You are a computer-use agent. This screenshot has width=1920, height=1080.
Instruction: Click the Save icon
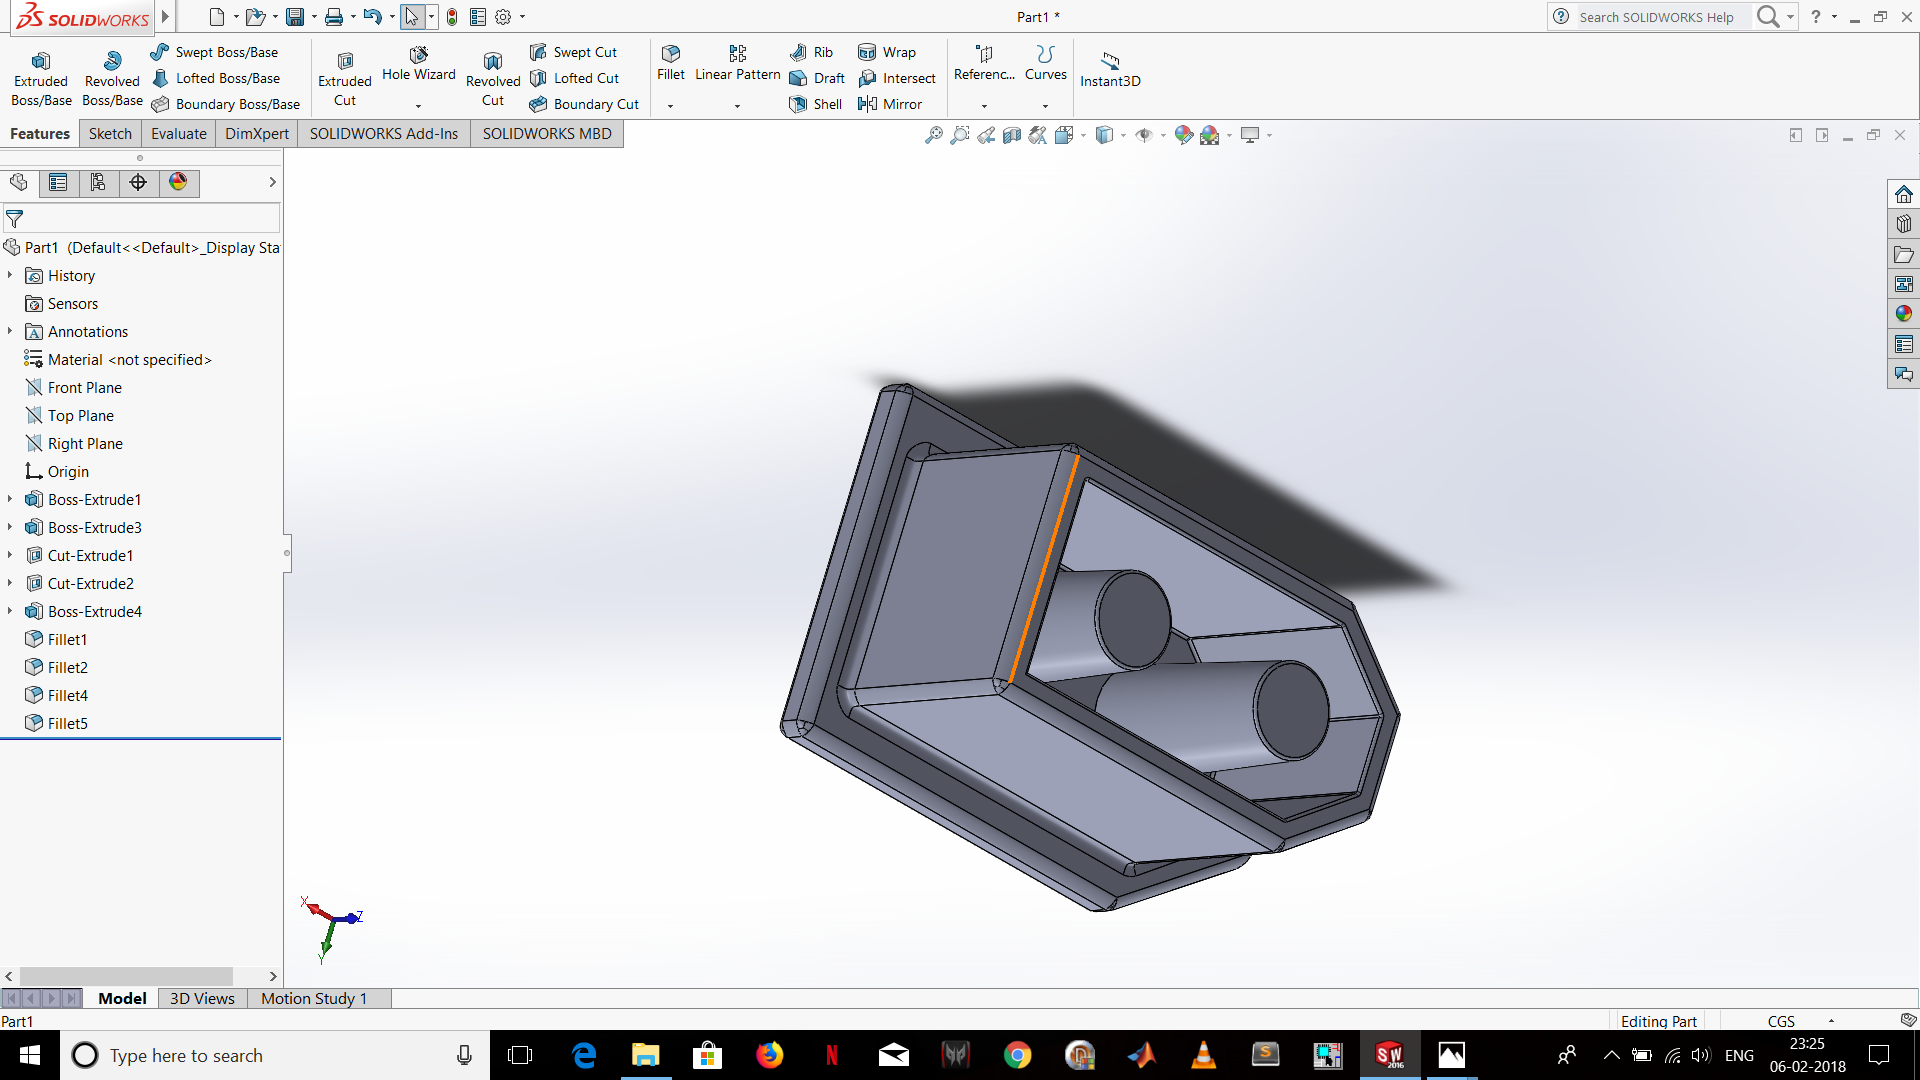295,17
